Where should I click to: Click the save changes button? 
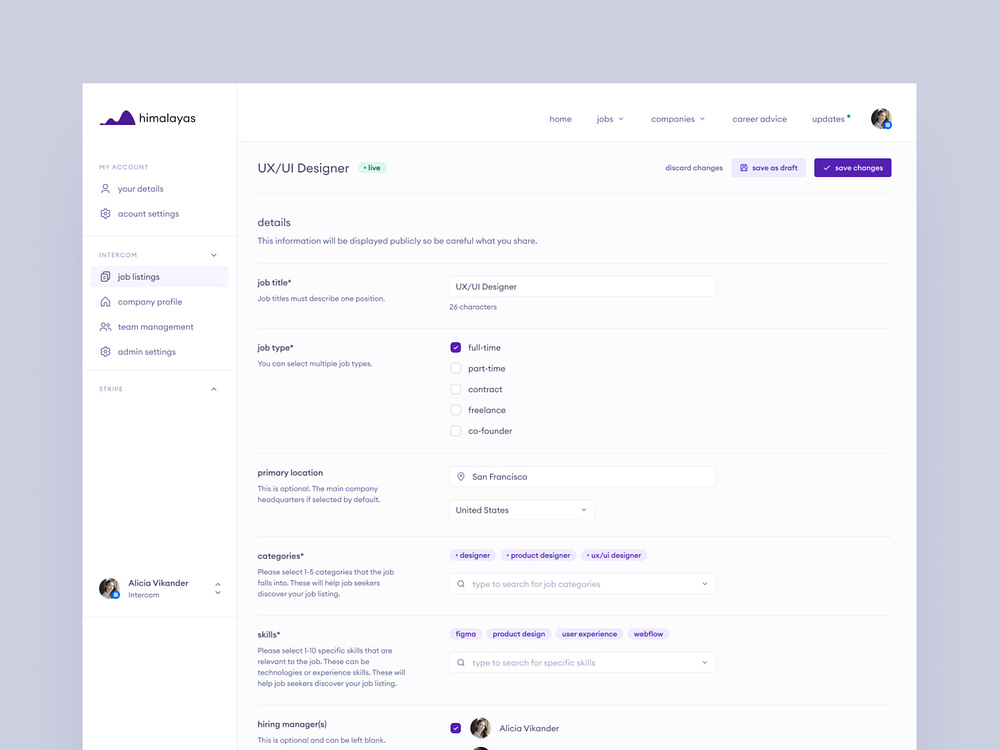pyautogui.click(x=852, y=167)
